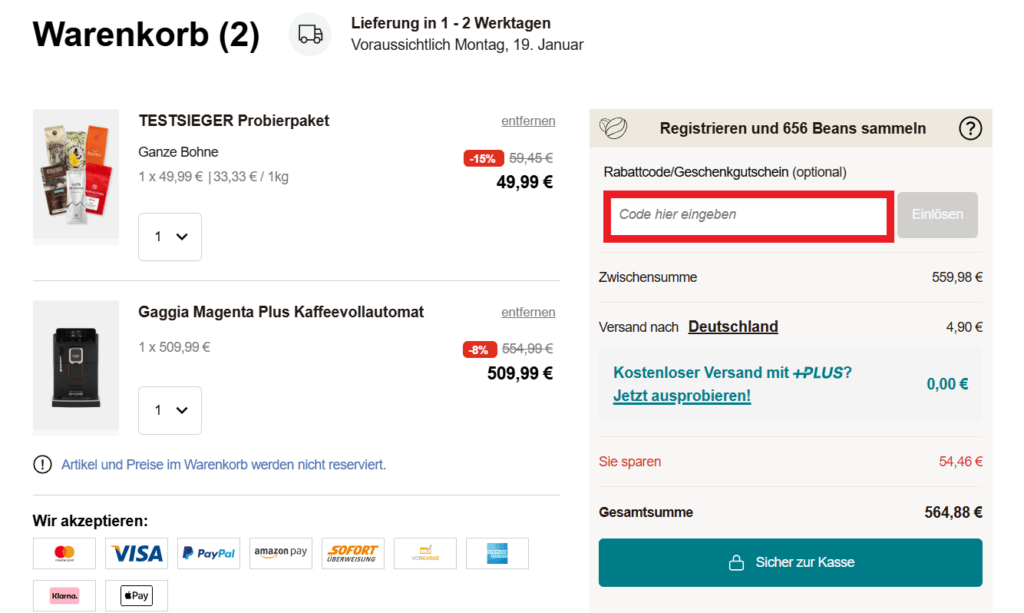Select the Visa payment icon
Screen dimensions: 1024x613
pyautogui.click(x=136, y=553)
